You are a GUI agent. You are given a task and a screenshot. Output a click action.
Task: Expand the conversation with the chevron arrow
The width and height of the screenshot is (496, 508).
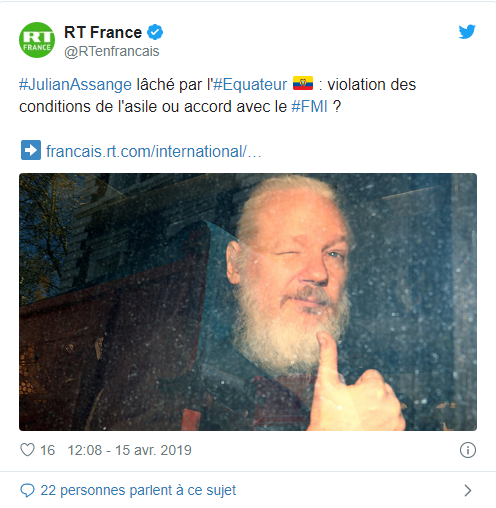468,490
